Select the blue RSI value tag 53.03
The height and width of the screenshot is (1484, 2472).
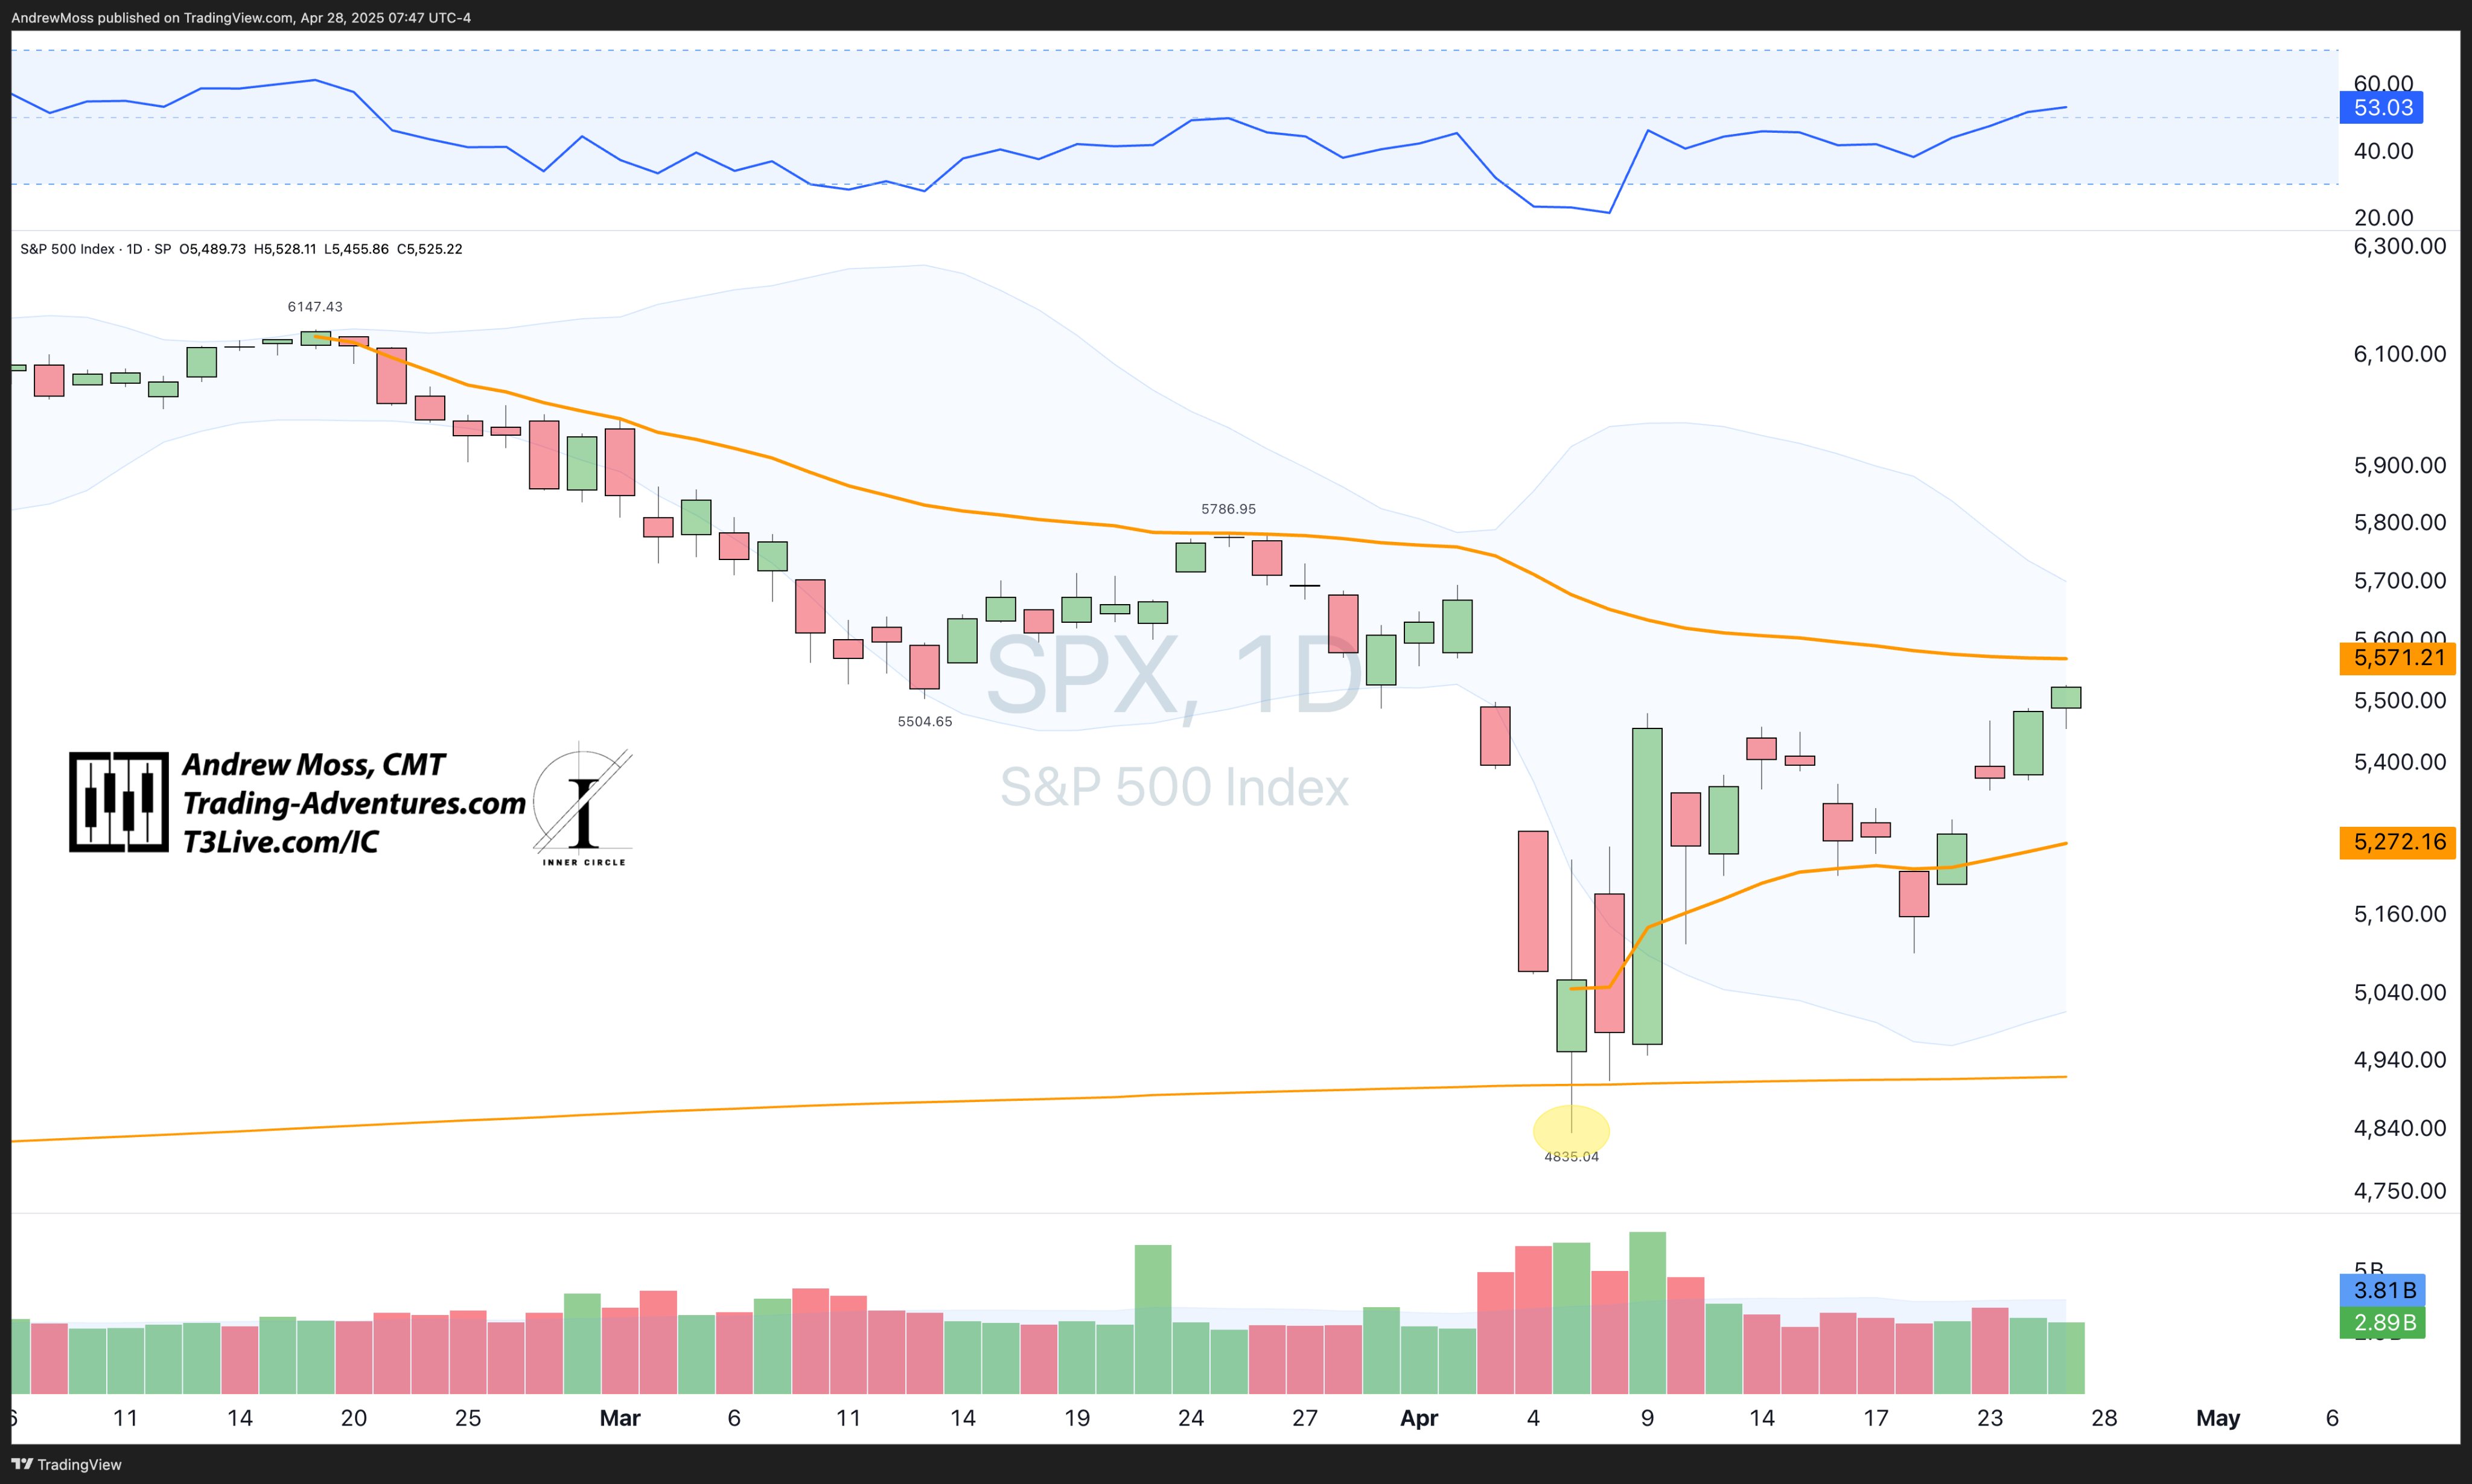click(2381, 108)
